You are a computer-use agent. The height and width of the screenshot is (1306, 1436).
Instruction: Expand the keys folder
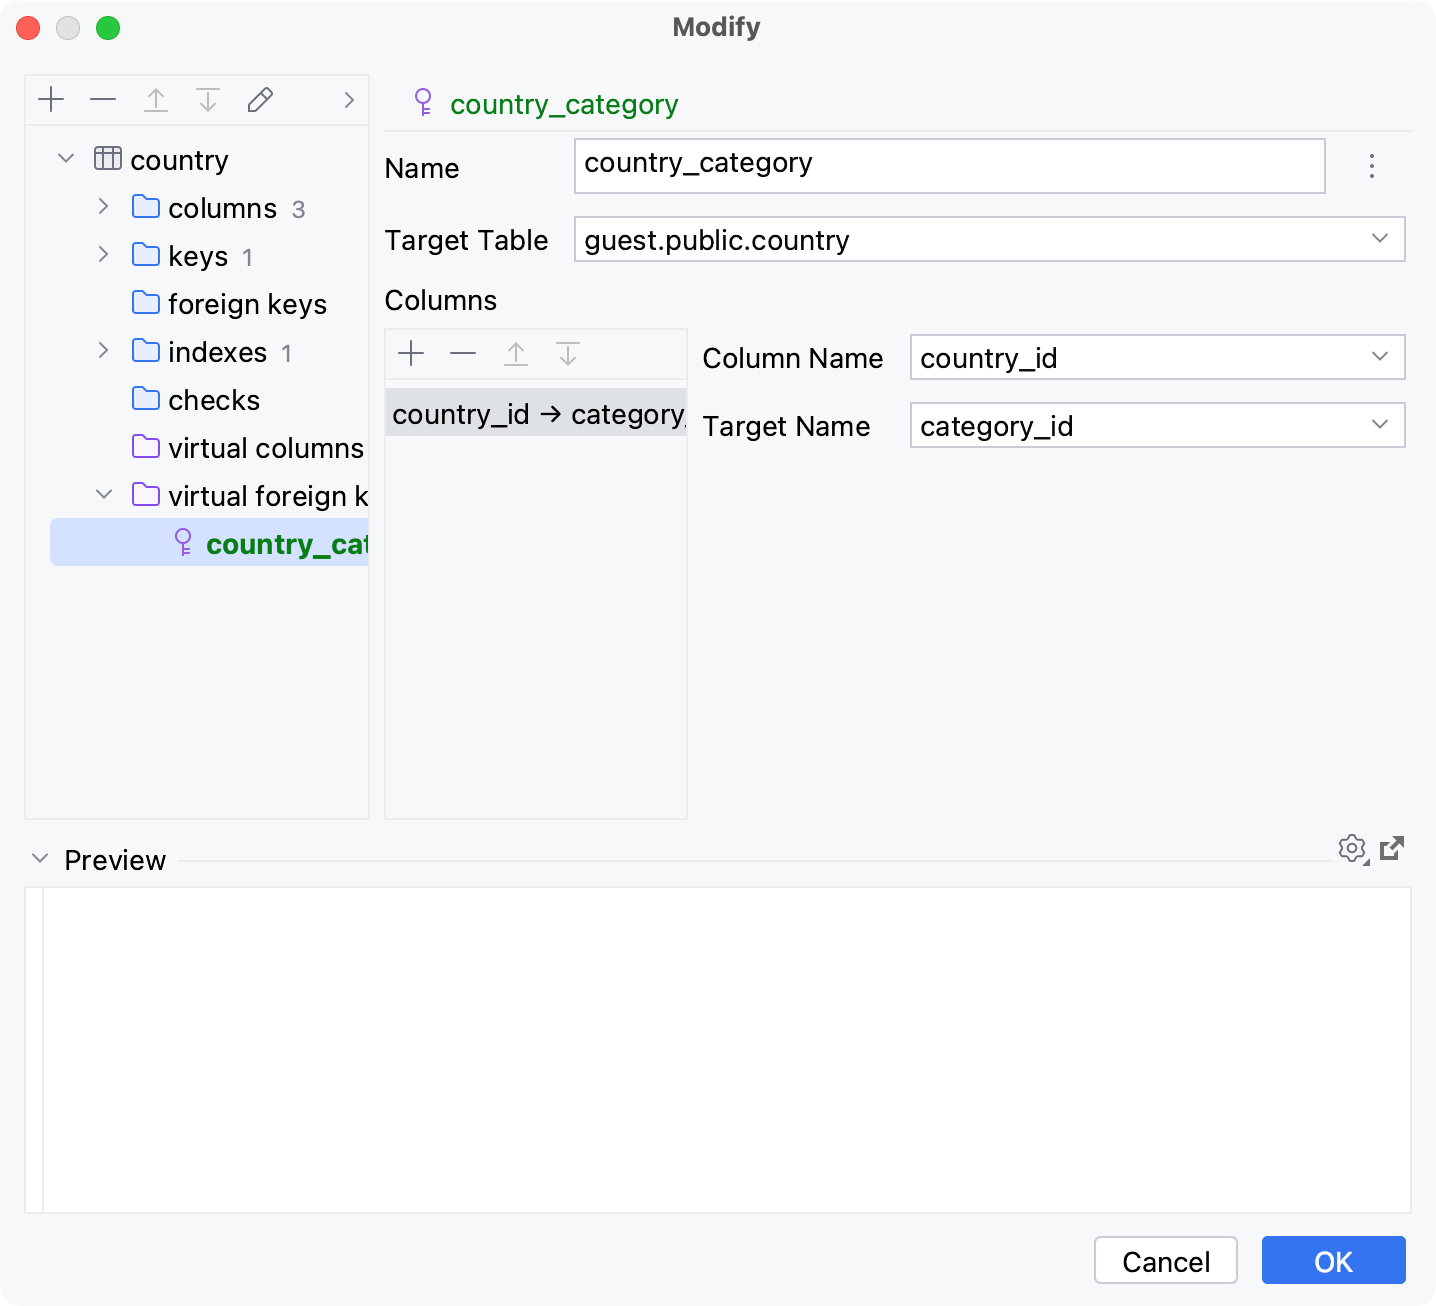pyautogui.click(x=103, y=255)
